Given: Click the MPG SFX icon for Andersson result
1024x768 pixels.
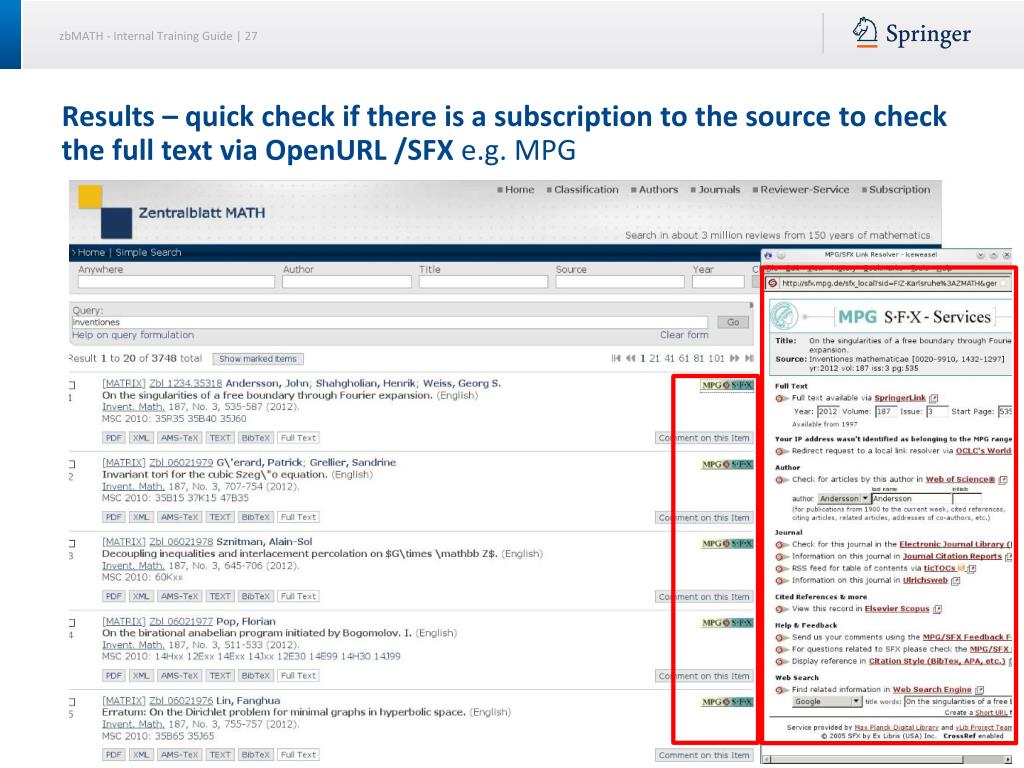Looking at the screenshot, I should click(727, 385).
